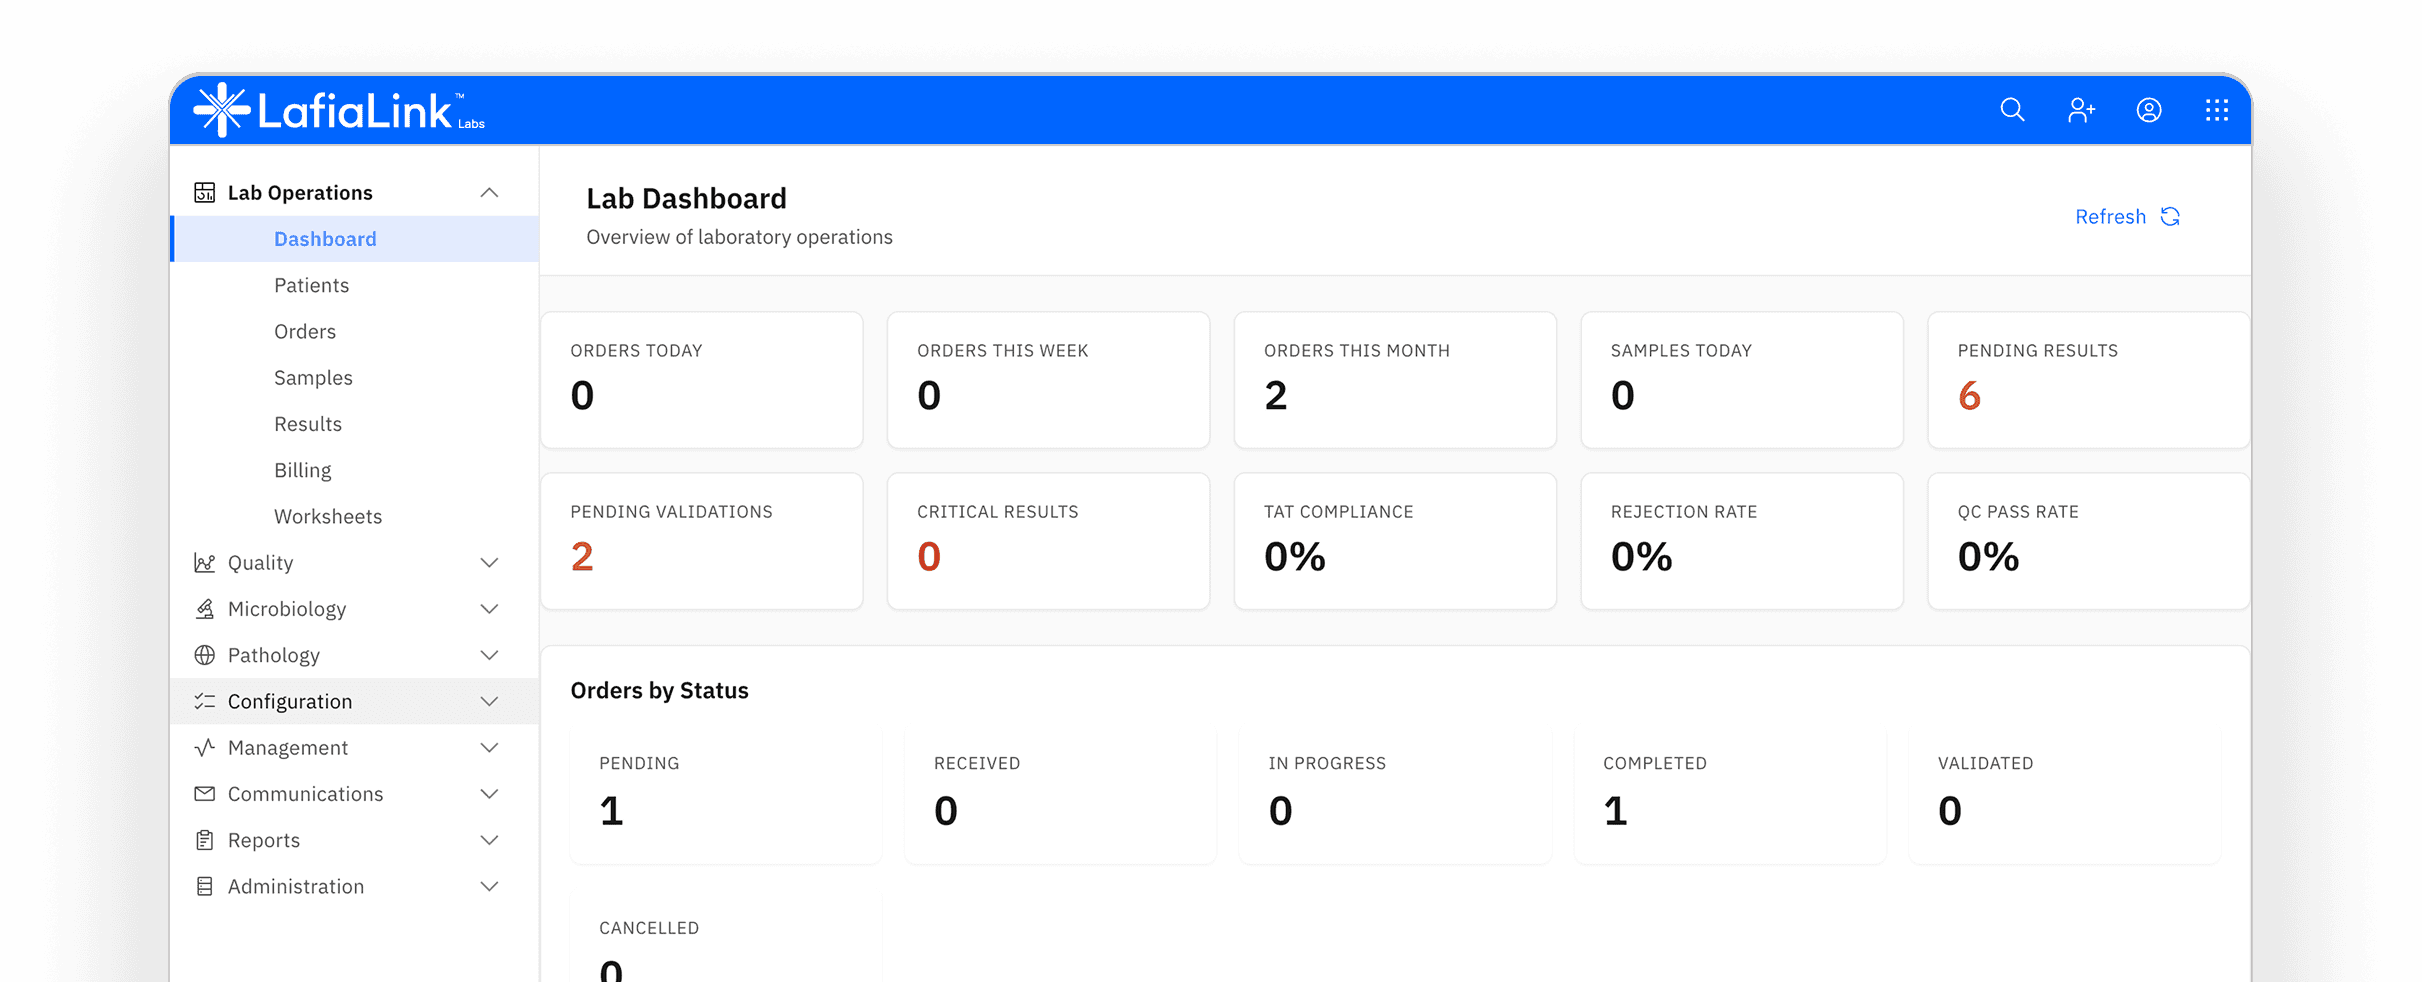The height and width of the screenshot is (982, 2422).
Task: Click the Administration menu label
Action: coord(296,886)
